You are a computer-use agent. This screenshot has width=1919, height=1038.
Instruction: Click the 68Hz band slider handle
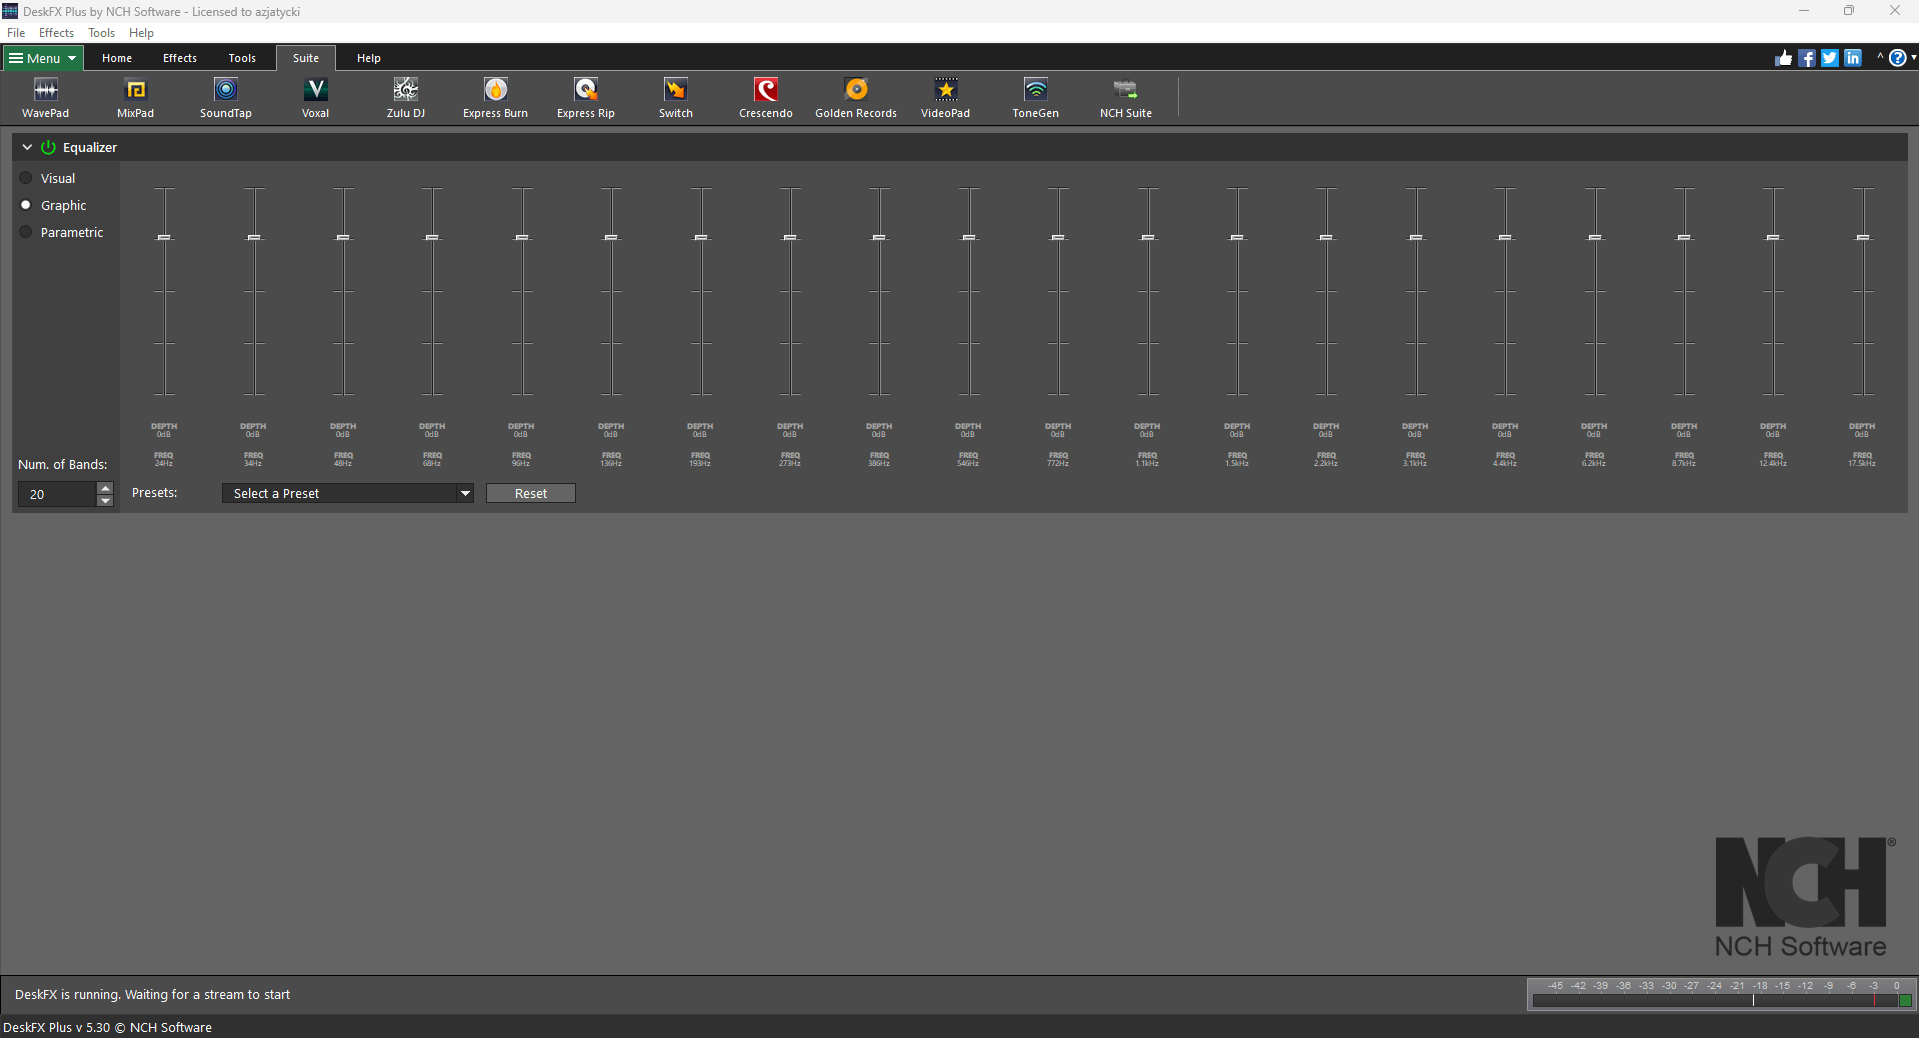pyautogui.click(x=432, y=237)
